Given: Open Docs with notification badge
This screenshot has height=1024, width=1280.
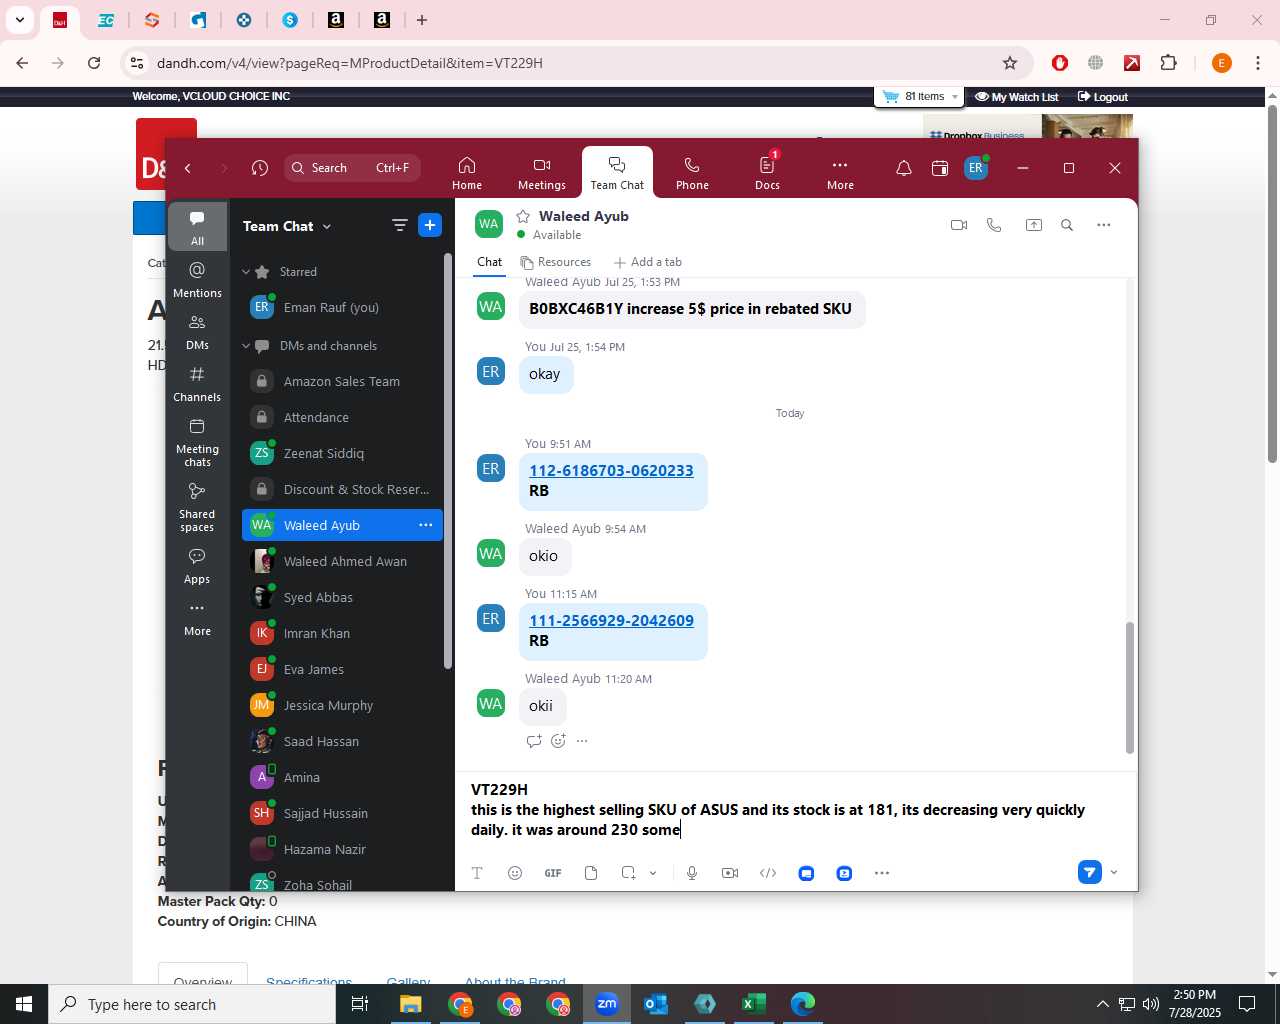Looking at the screenshot, I should click(x=767, y=172).
